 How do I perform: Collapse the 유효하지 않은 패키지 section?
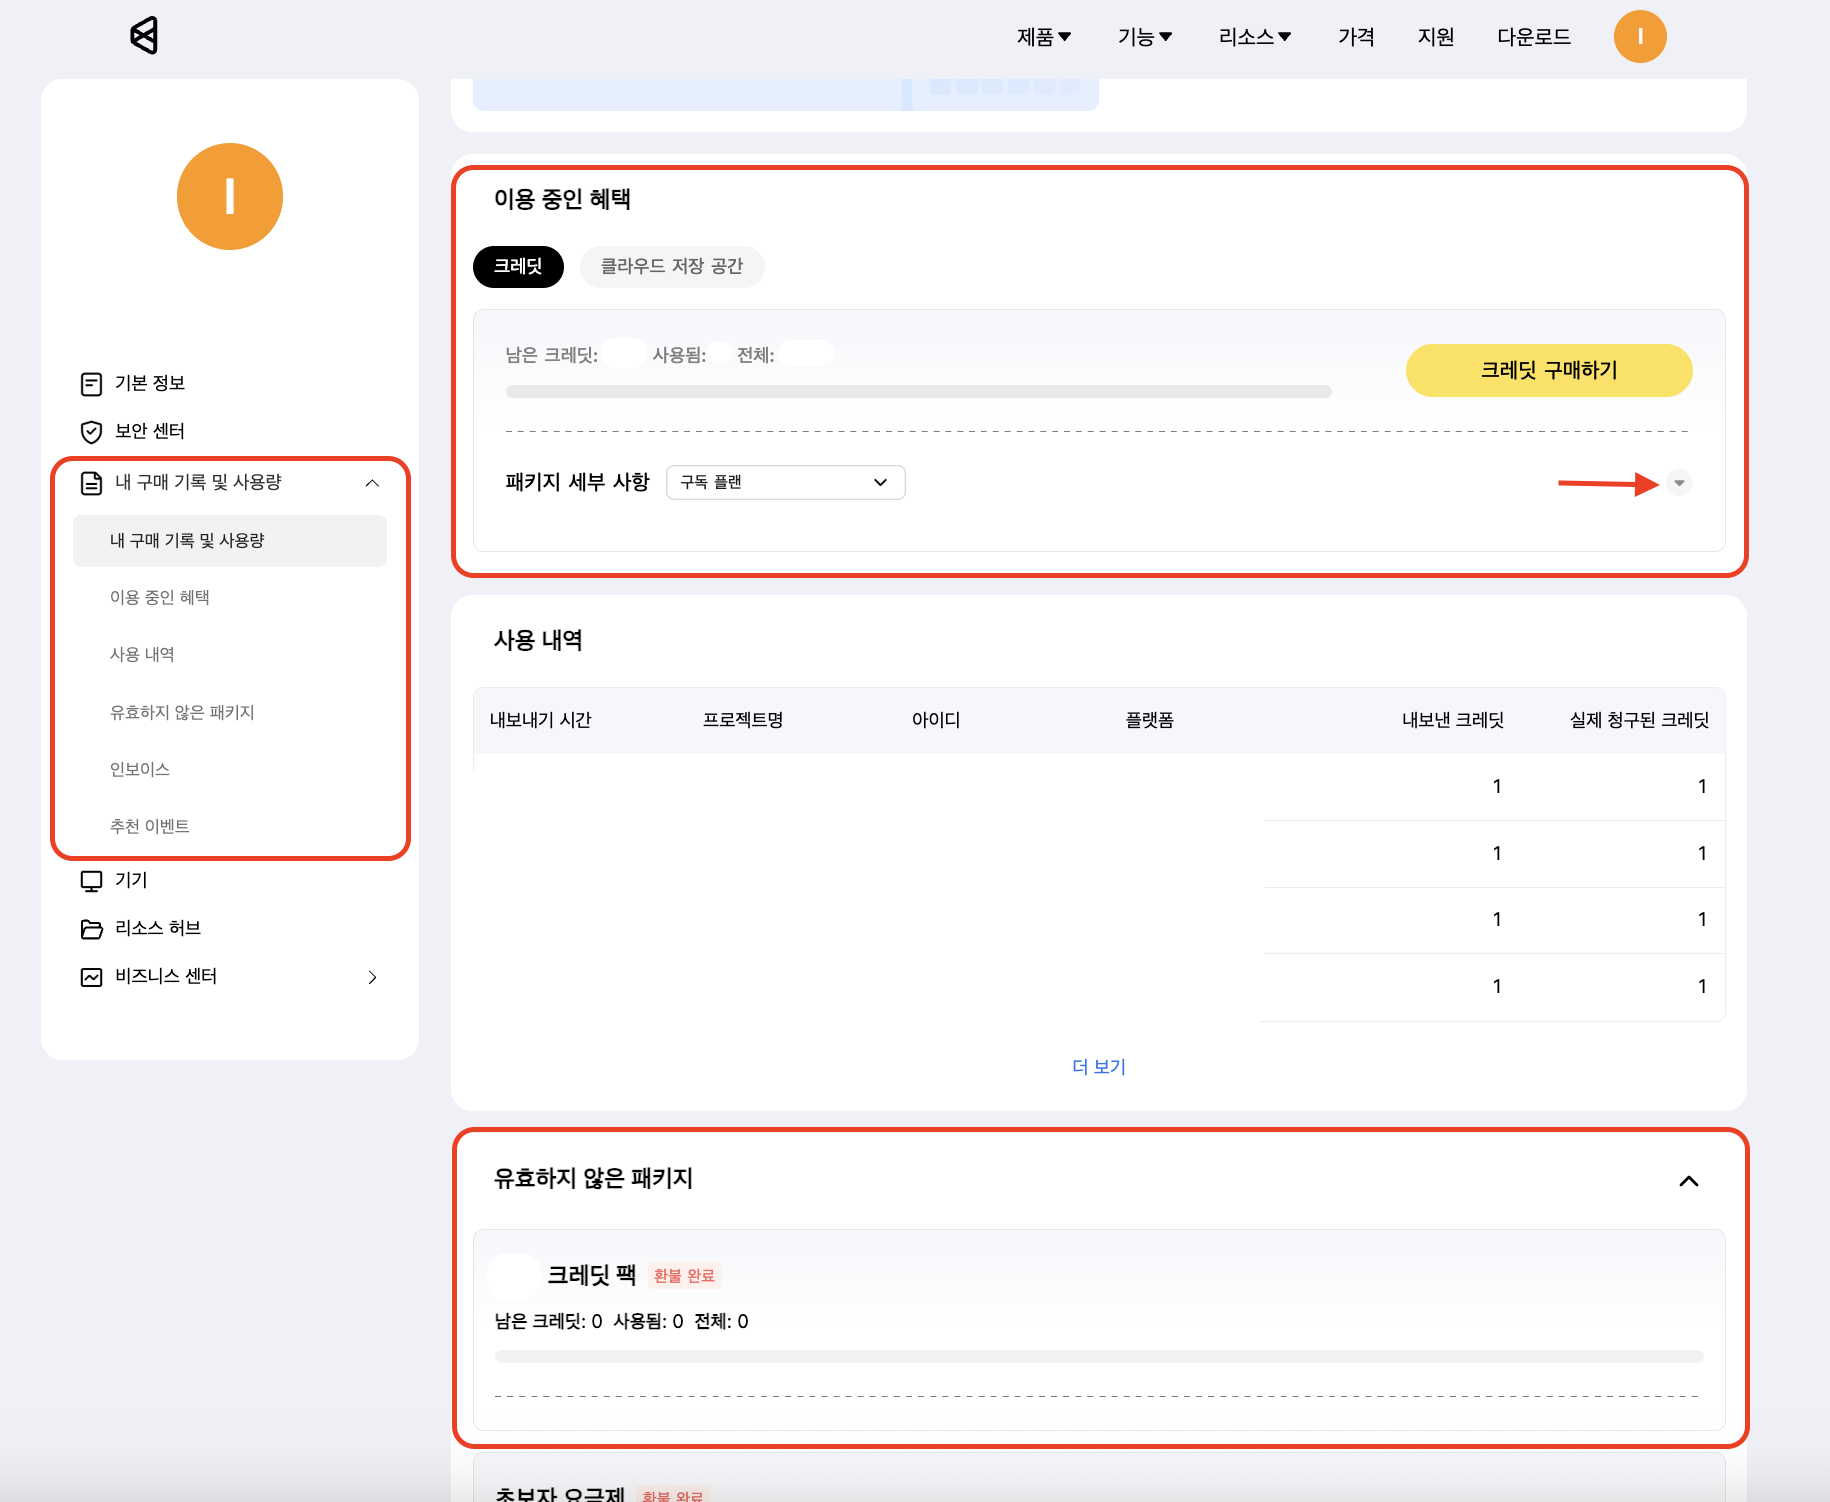[x=1688, y=1181]
